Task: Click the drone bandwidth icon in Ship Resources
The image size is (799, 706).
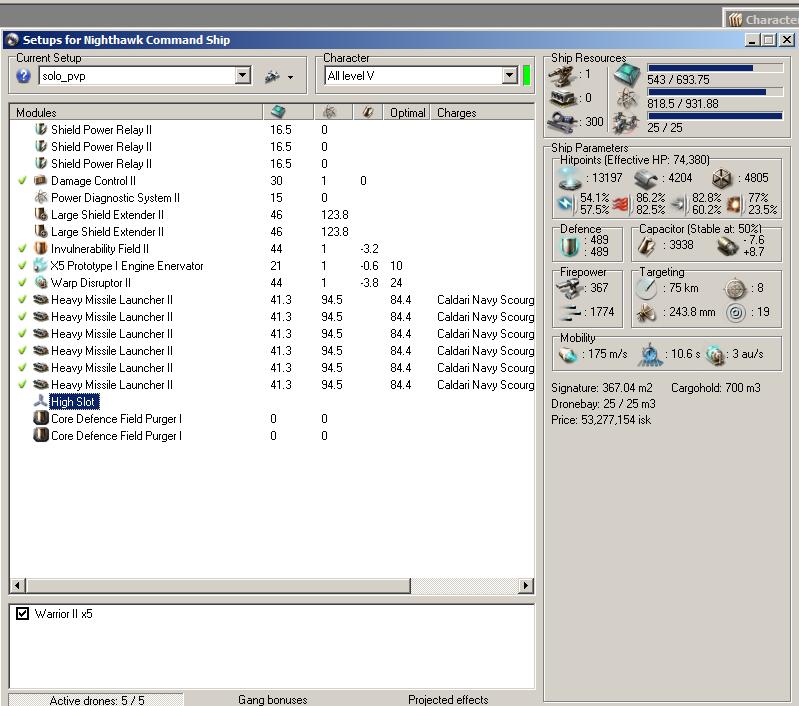Action: click(x=626, y=123)
